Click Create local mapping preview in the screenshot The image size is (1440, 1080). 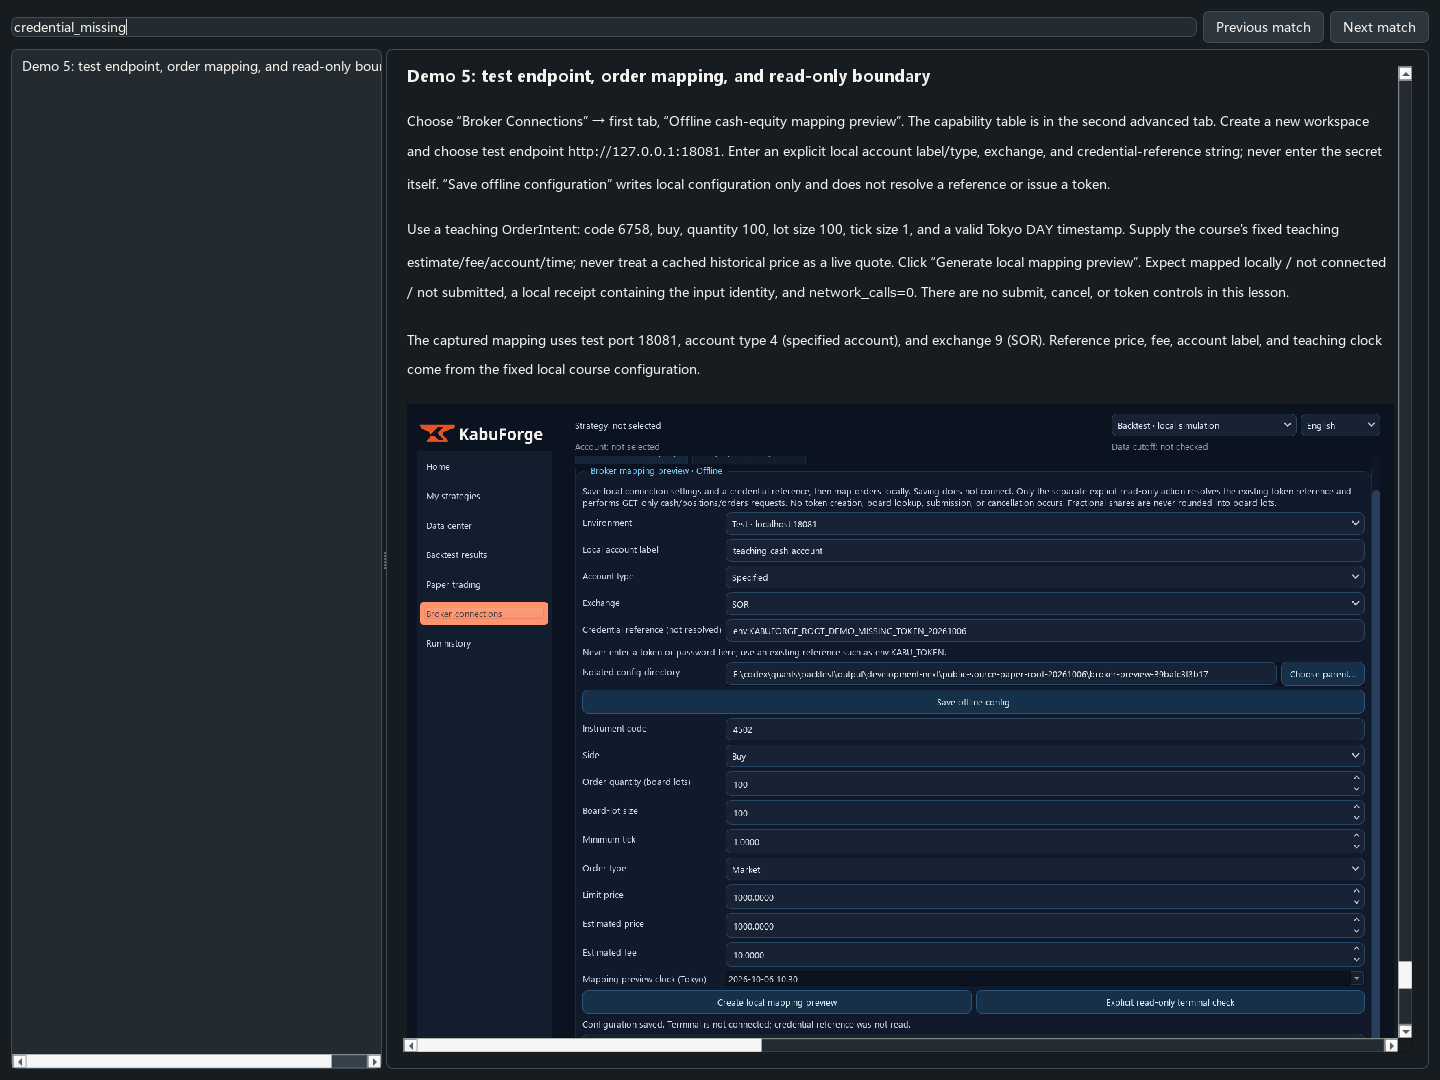tap(777, 1002)
